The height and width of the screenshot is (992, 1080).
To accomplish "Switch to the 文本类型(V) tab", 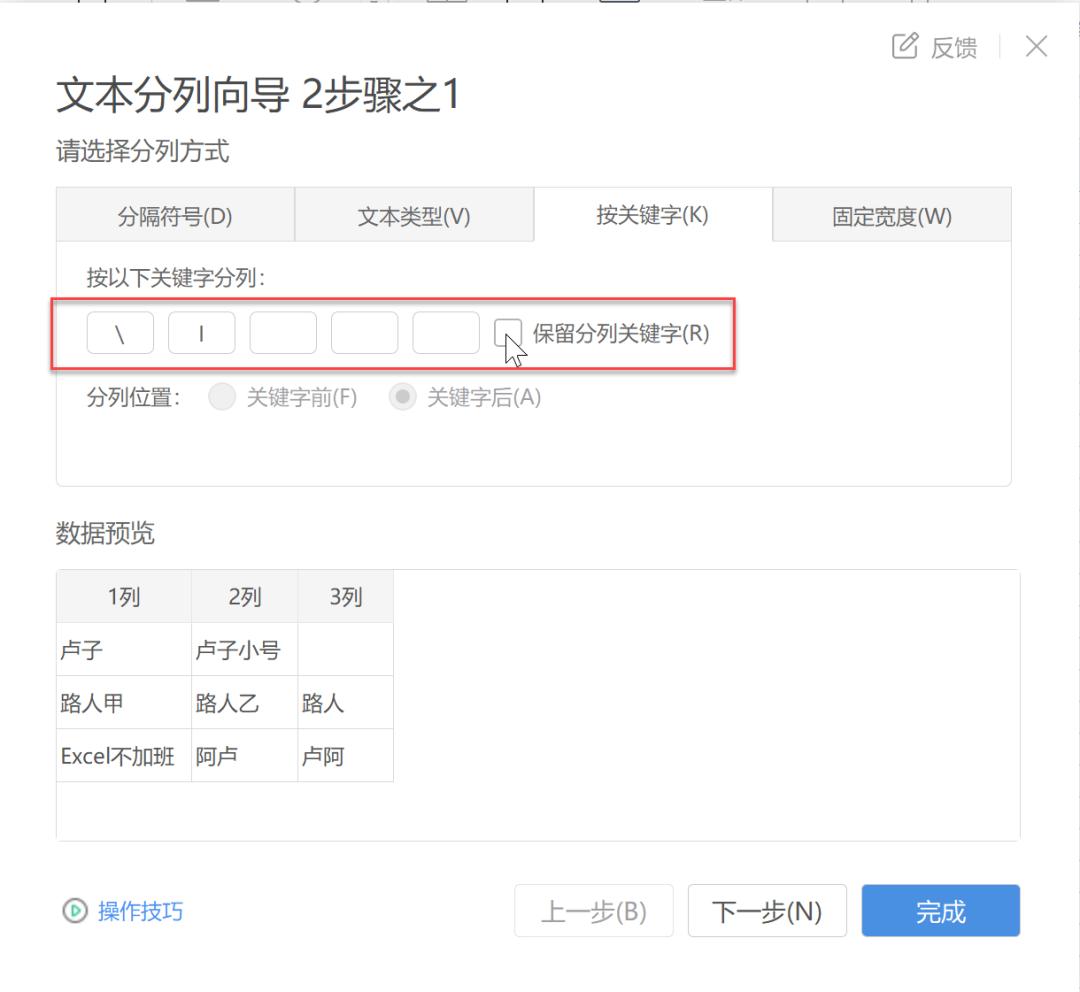I will tap(414, 214).
